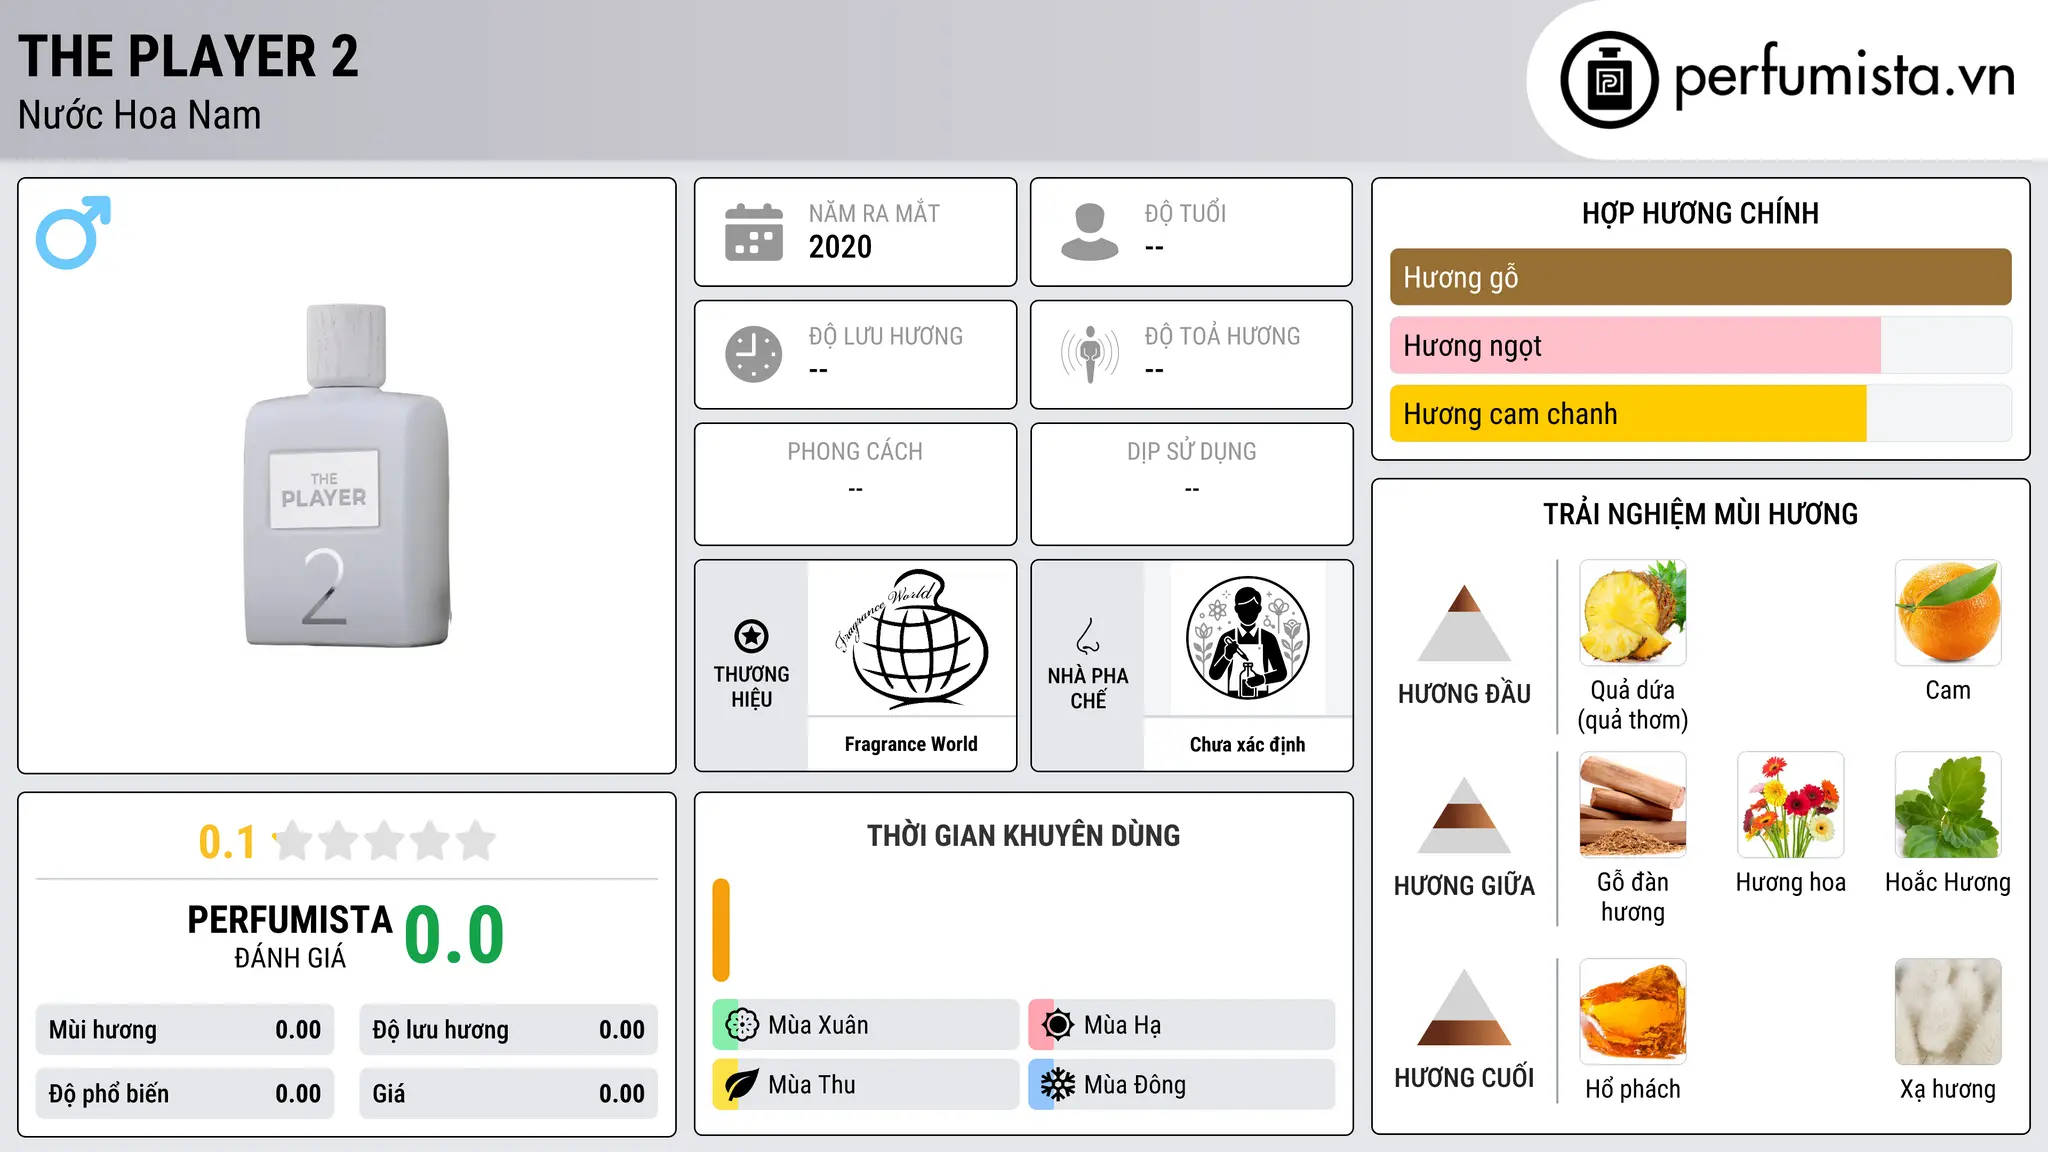Select the Hoắc Hương note image
This screenshot has width=2048, height=1152.
pyautogui.click(x=1948, y=805)
